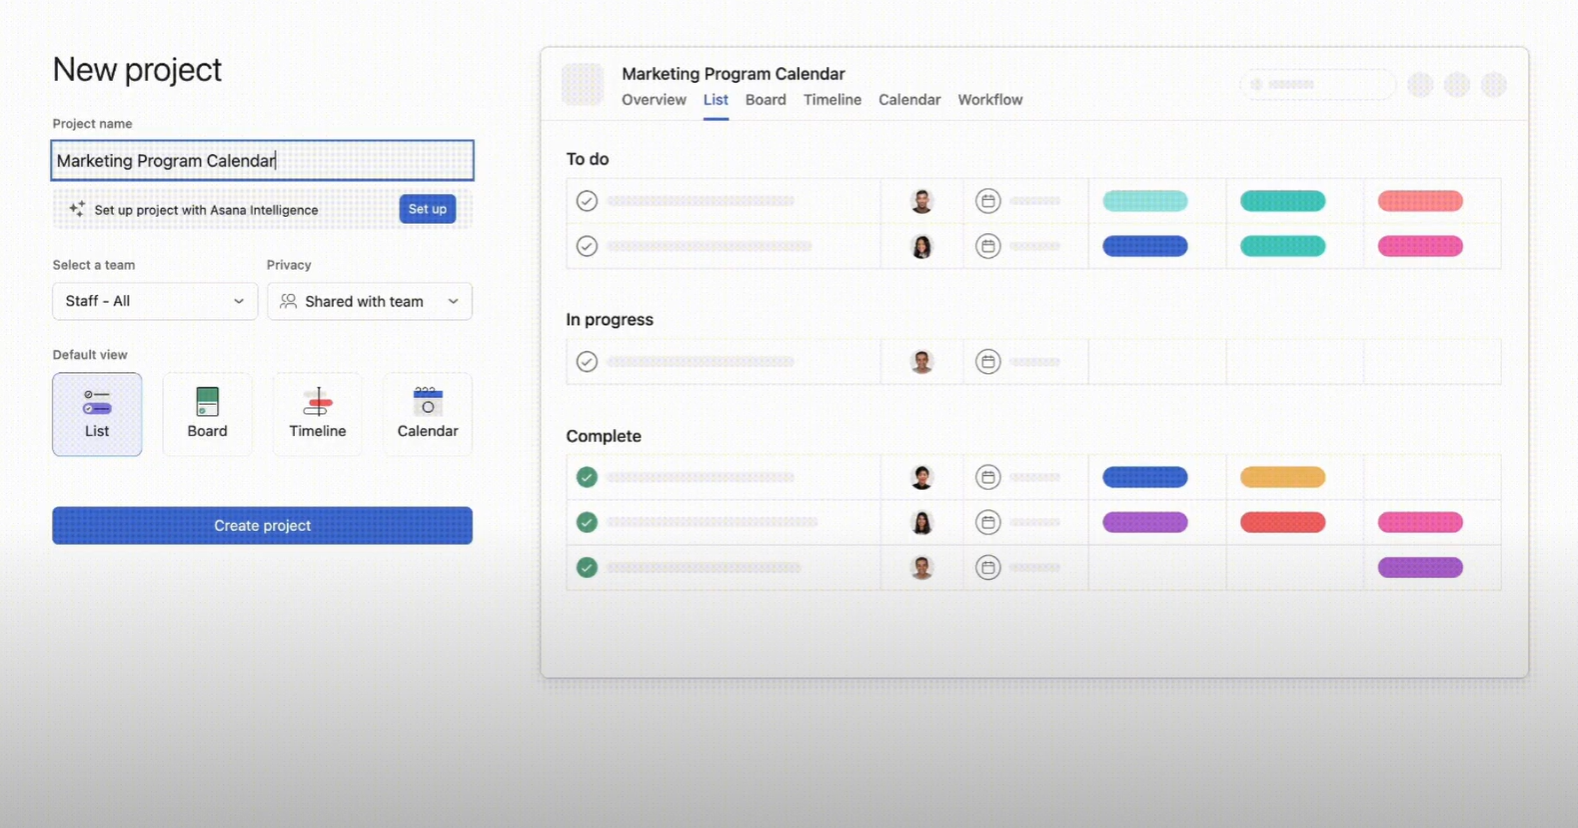This screenshot has height=828, width=1578.
Task: Click the light teal tag in first To do row
Action: [1145, 201]
